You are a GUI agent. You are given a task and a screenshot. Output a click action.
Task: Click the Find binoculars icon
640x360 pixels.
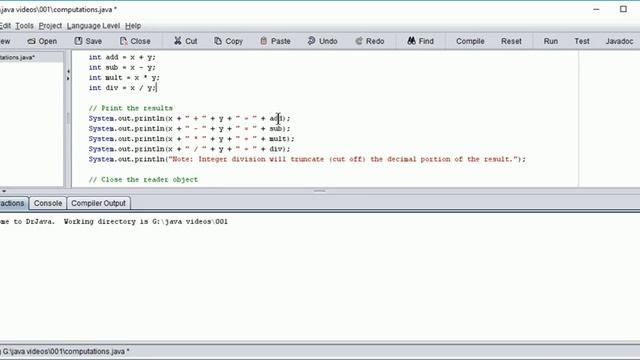click(x=411, y=41)
